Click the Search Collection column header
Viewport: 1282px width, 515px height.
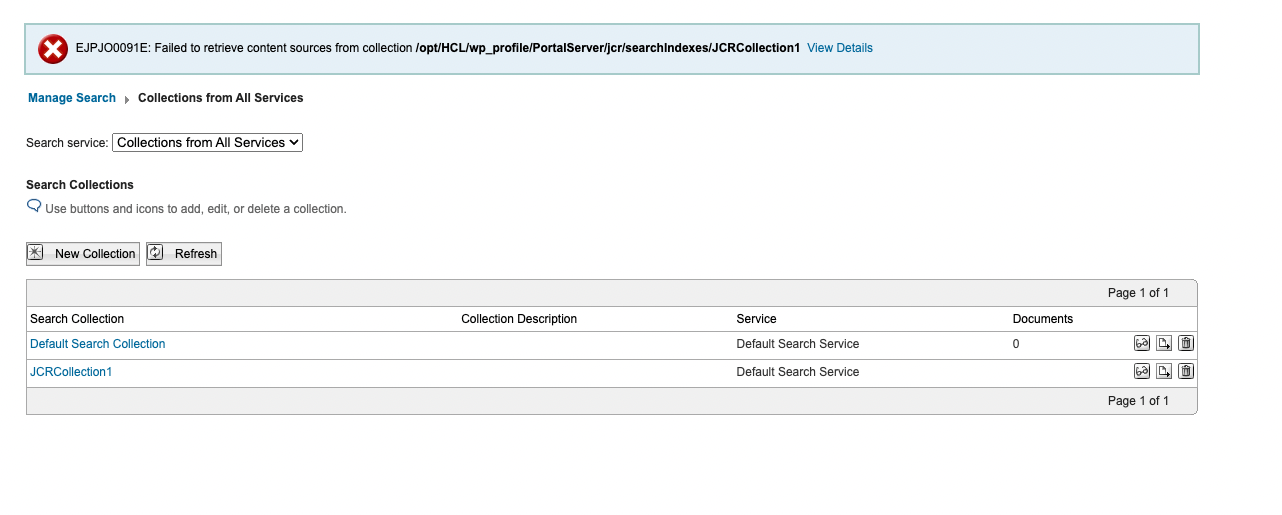(x=77, y=319)
